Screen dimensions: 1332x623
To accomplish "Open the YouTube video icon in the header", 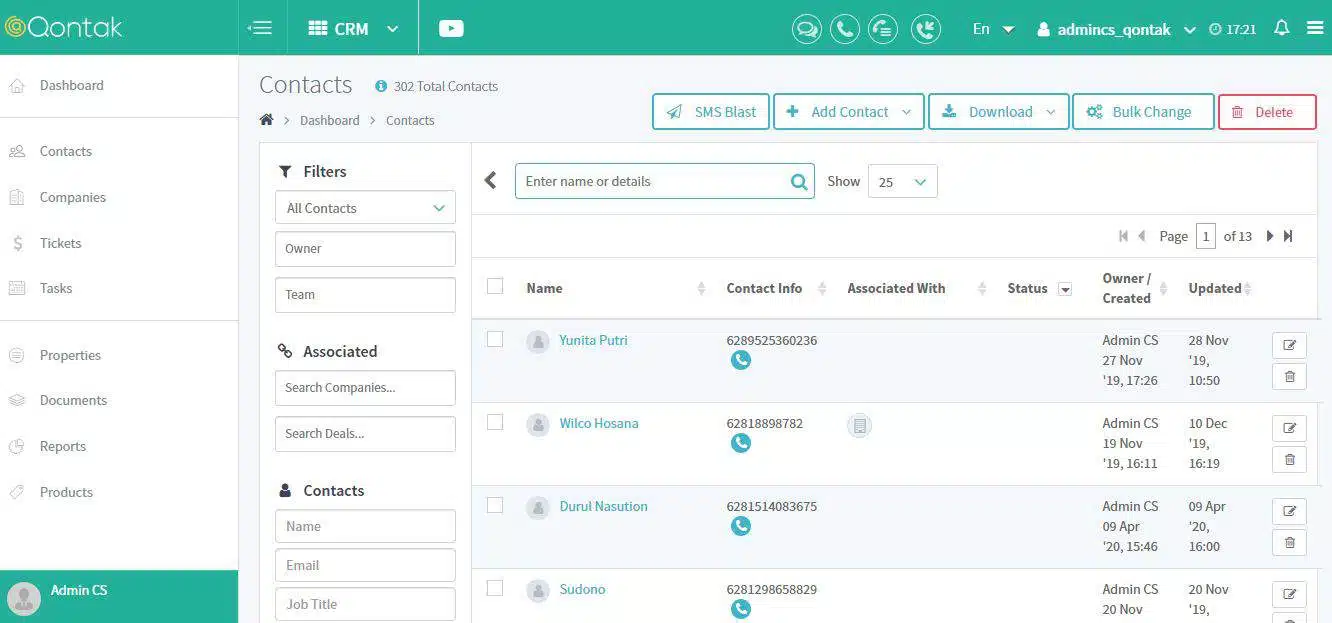I will tap(451, 28).
